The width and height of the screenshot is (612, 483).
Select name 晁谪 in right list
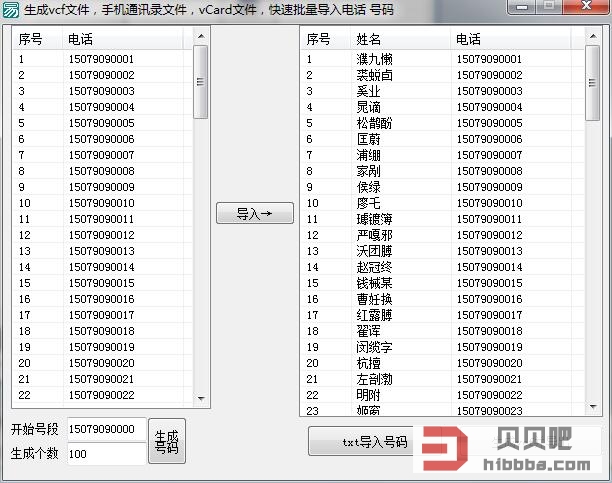pyautogui.click(x=368, y=107)
